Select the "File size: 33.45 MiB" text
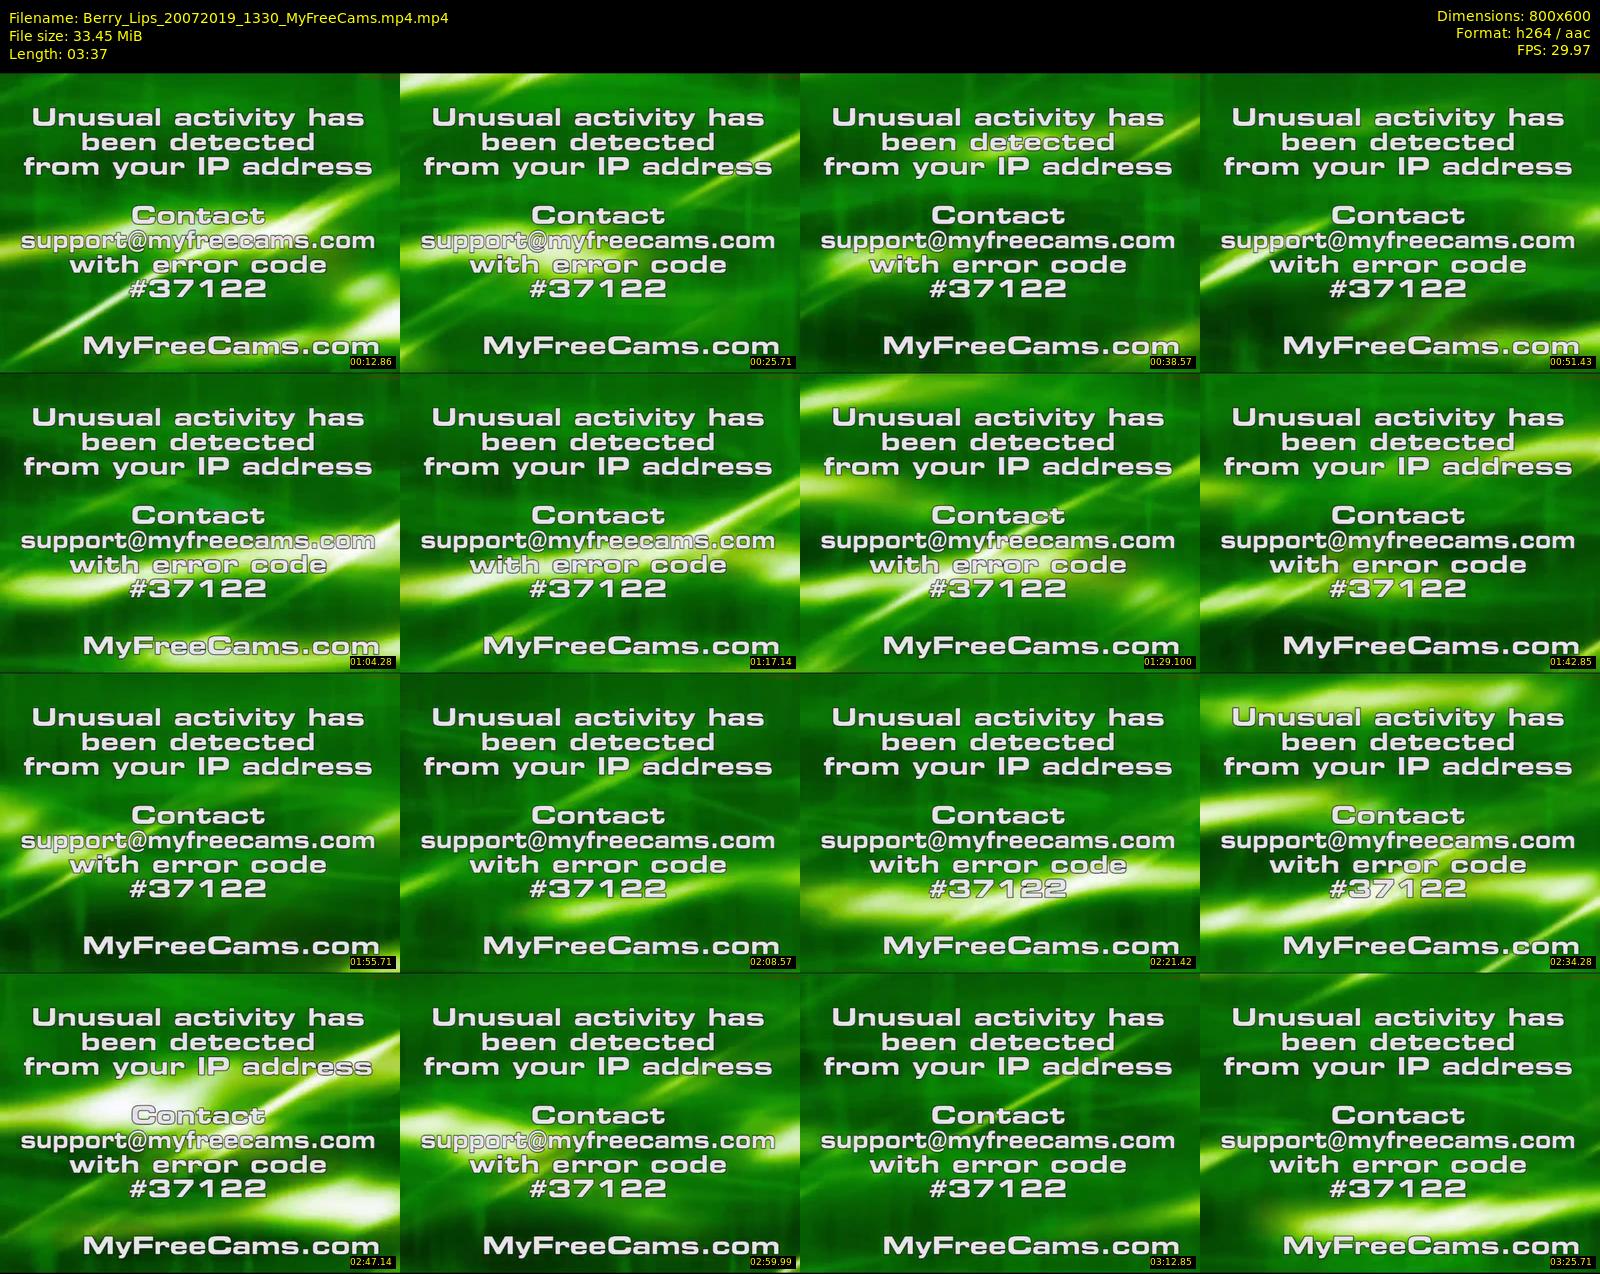The width and height of the screenshot is (1600, 1274). (76, 36)
